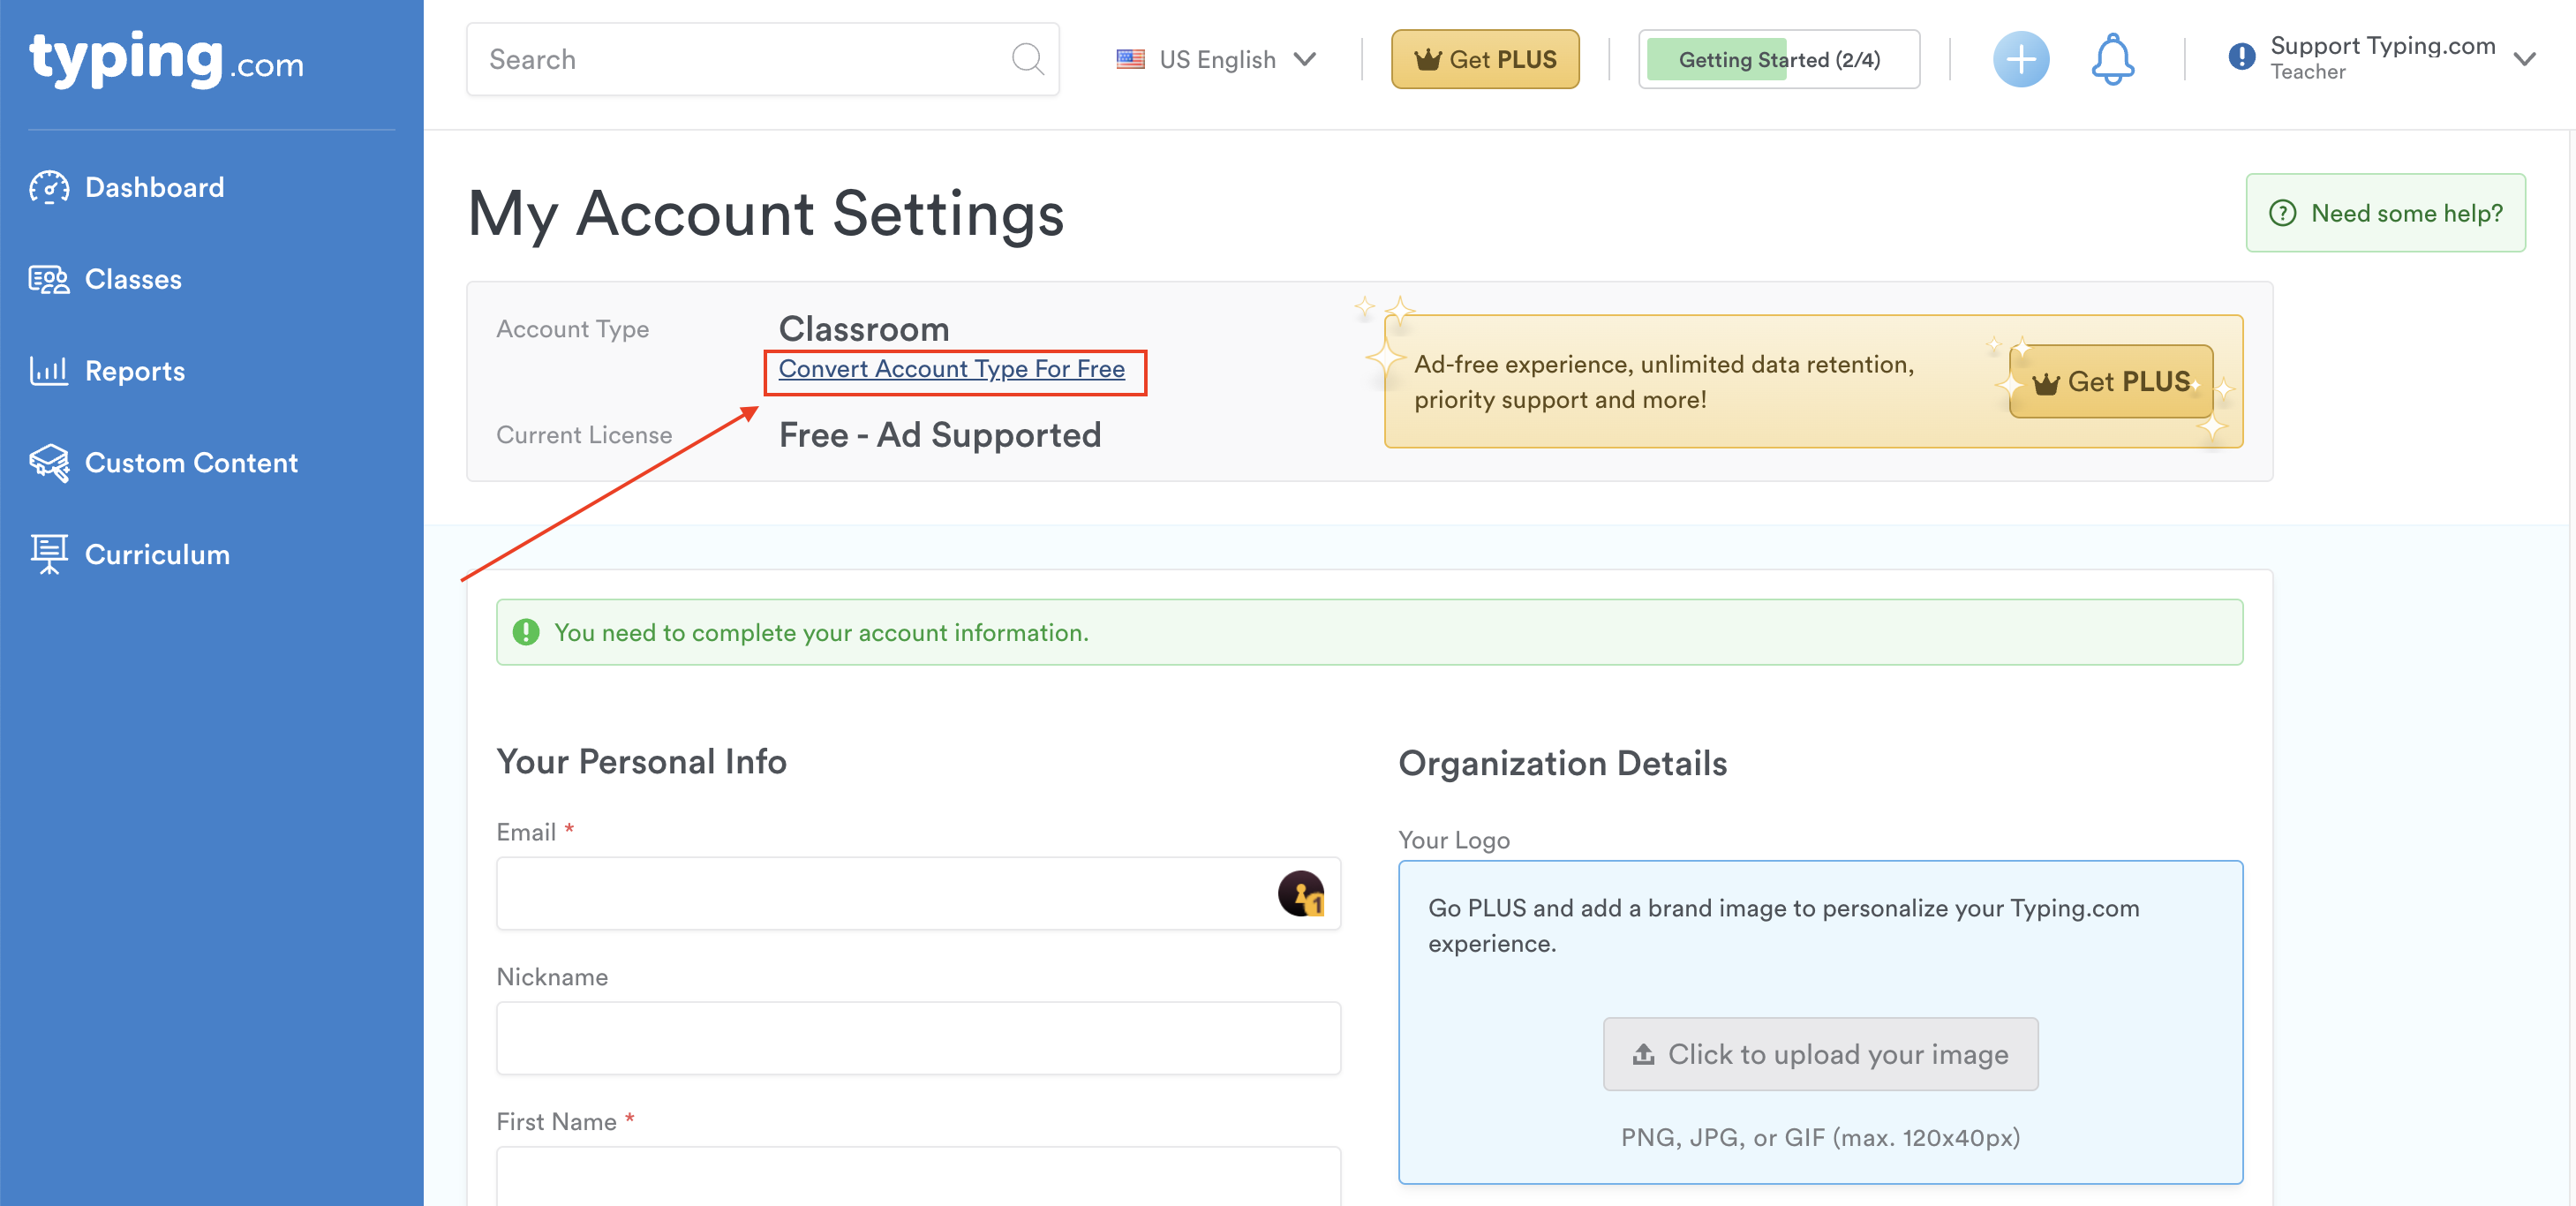Click Get PLUS button in top bar
The image size is (2576, 1206).
[x=1484, y=59]
